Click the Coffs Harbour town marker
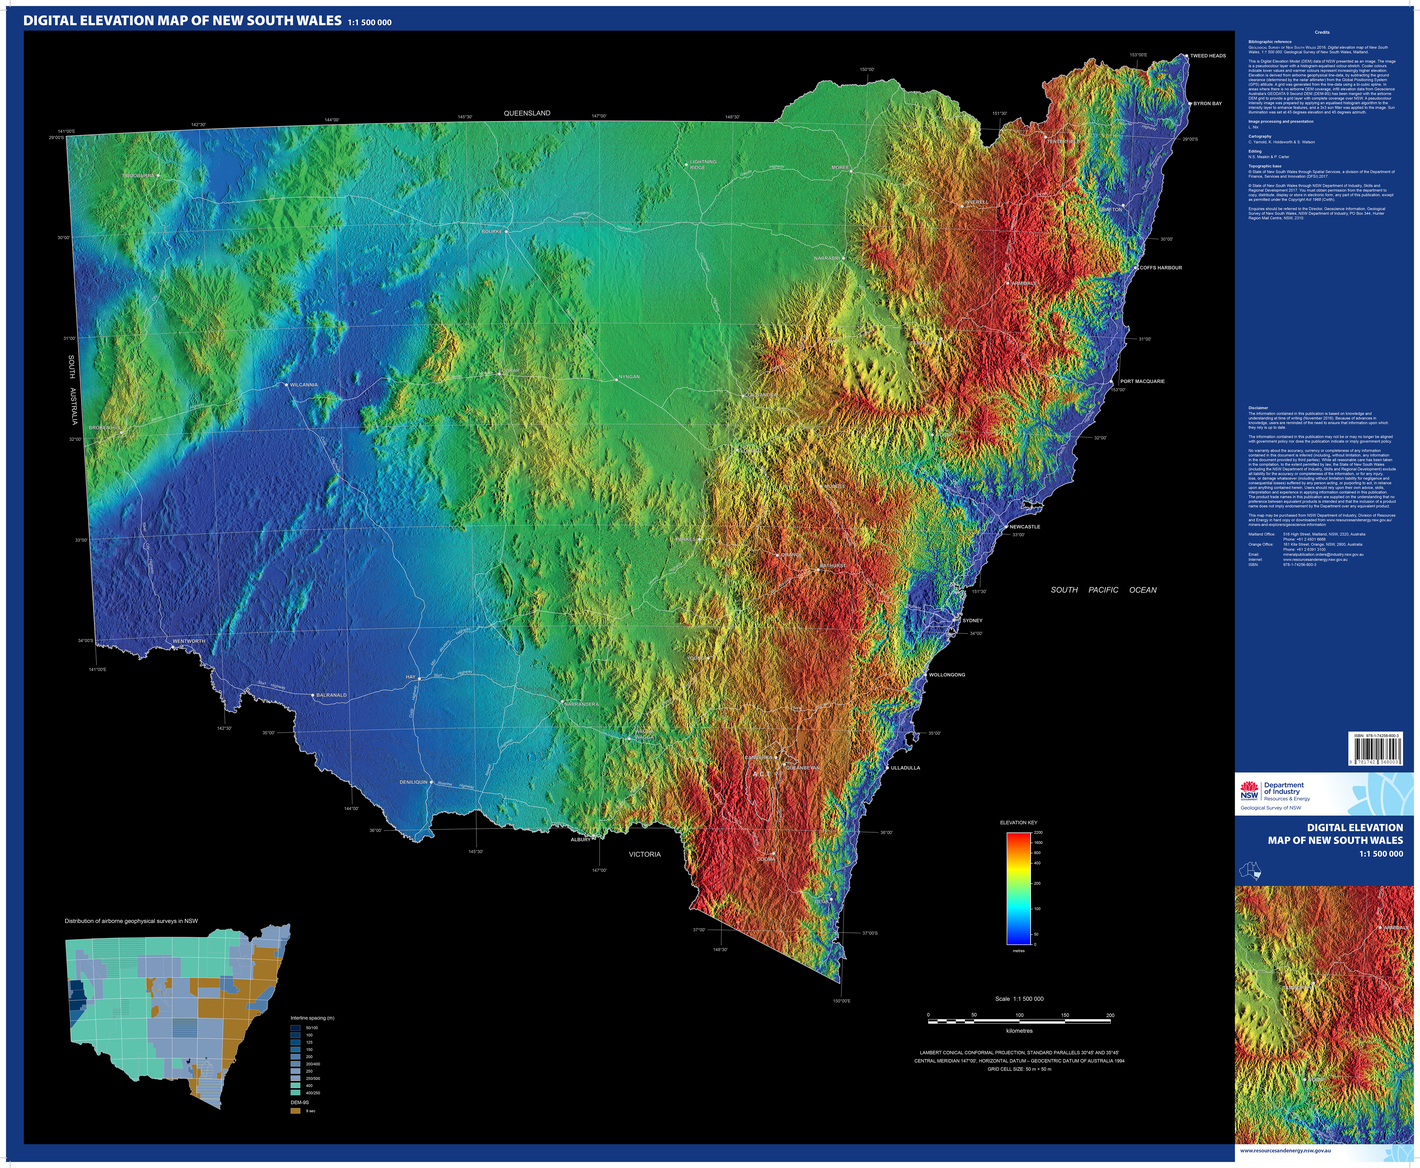The width and height of the screenshot is (1420, 1168). click(1134, 268)
